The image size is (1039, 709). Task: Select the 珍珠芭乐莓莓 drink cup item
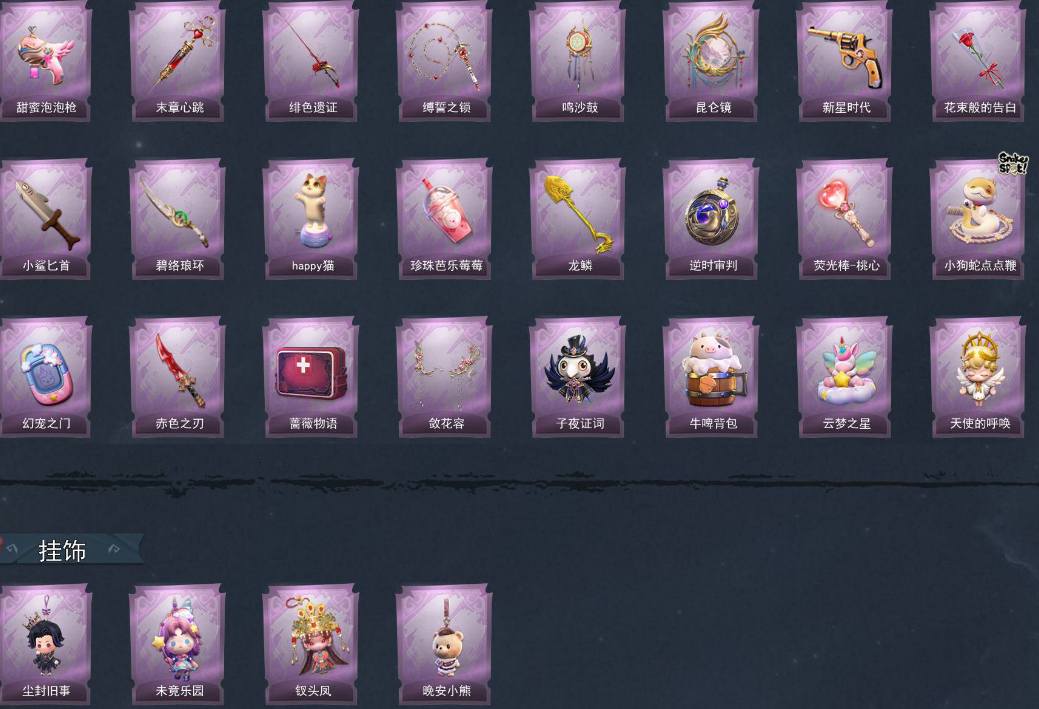[445, 219]
